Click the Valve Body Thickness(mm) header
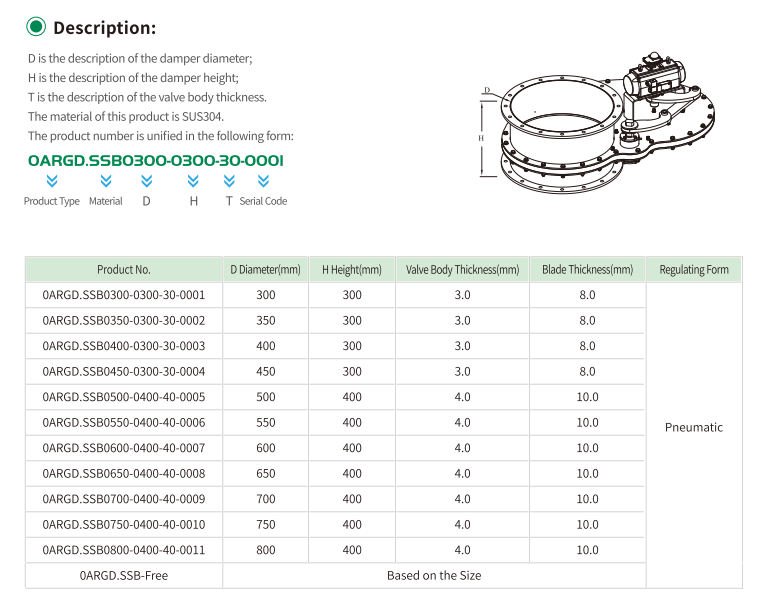 pyautogui.click(x=462, y=270)
